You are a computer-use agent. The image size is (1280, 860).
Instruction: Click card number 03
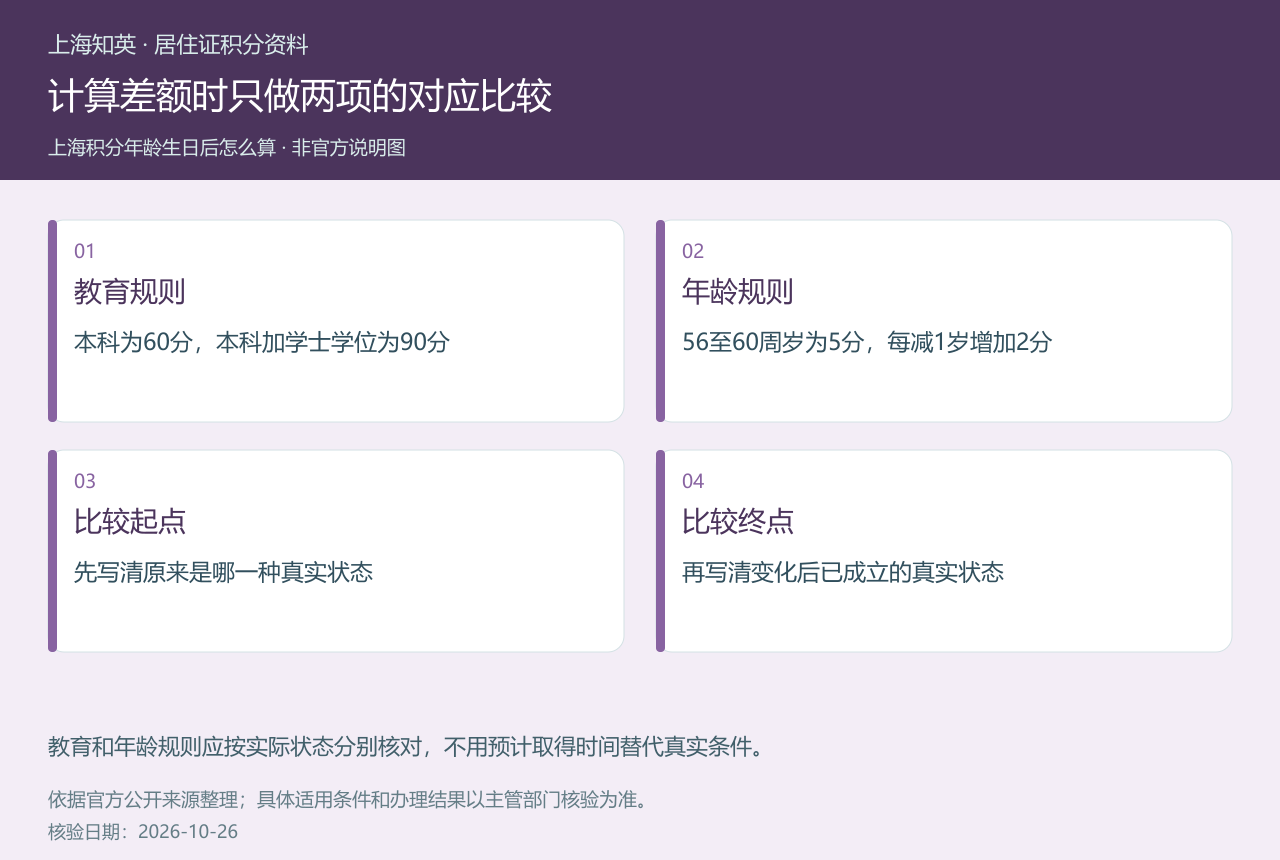(x=85, y=481)
